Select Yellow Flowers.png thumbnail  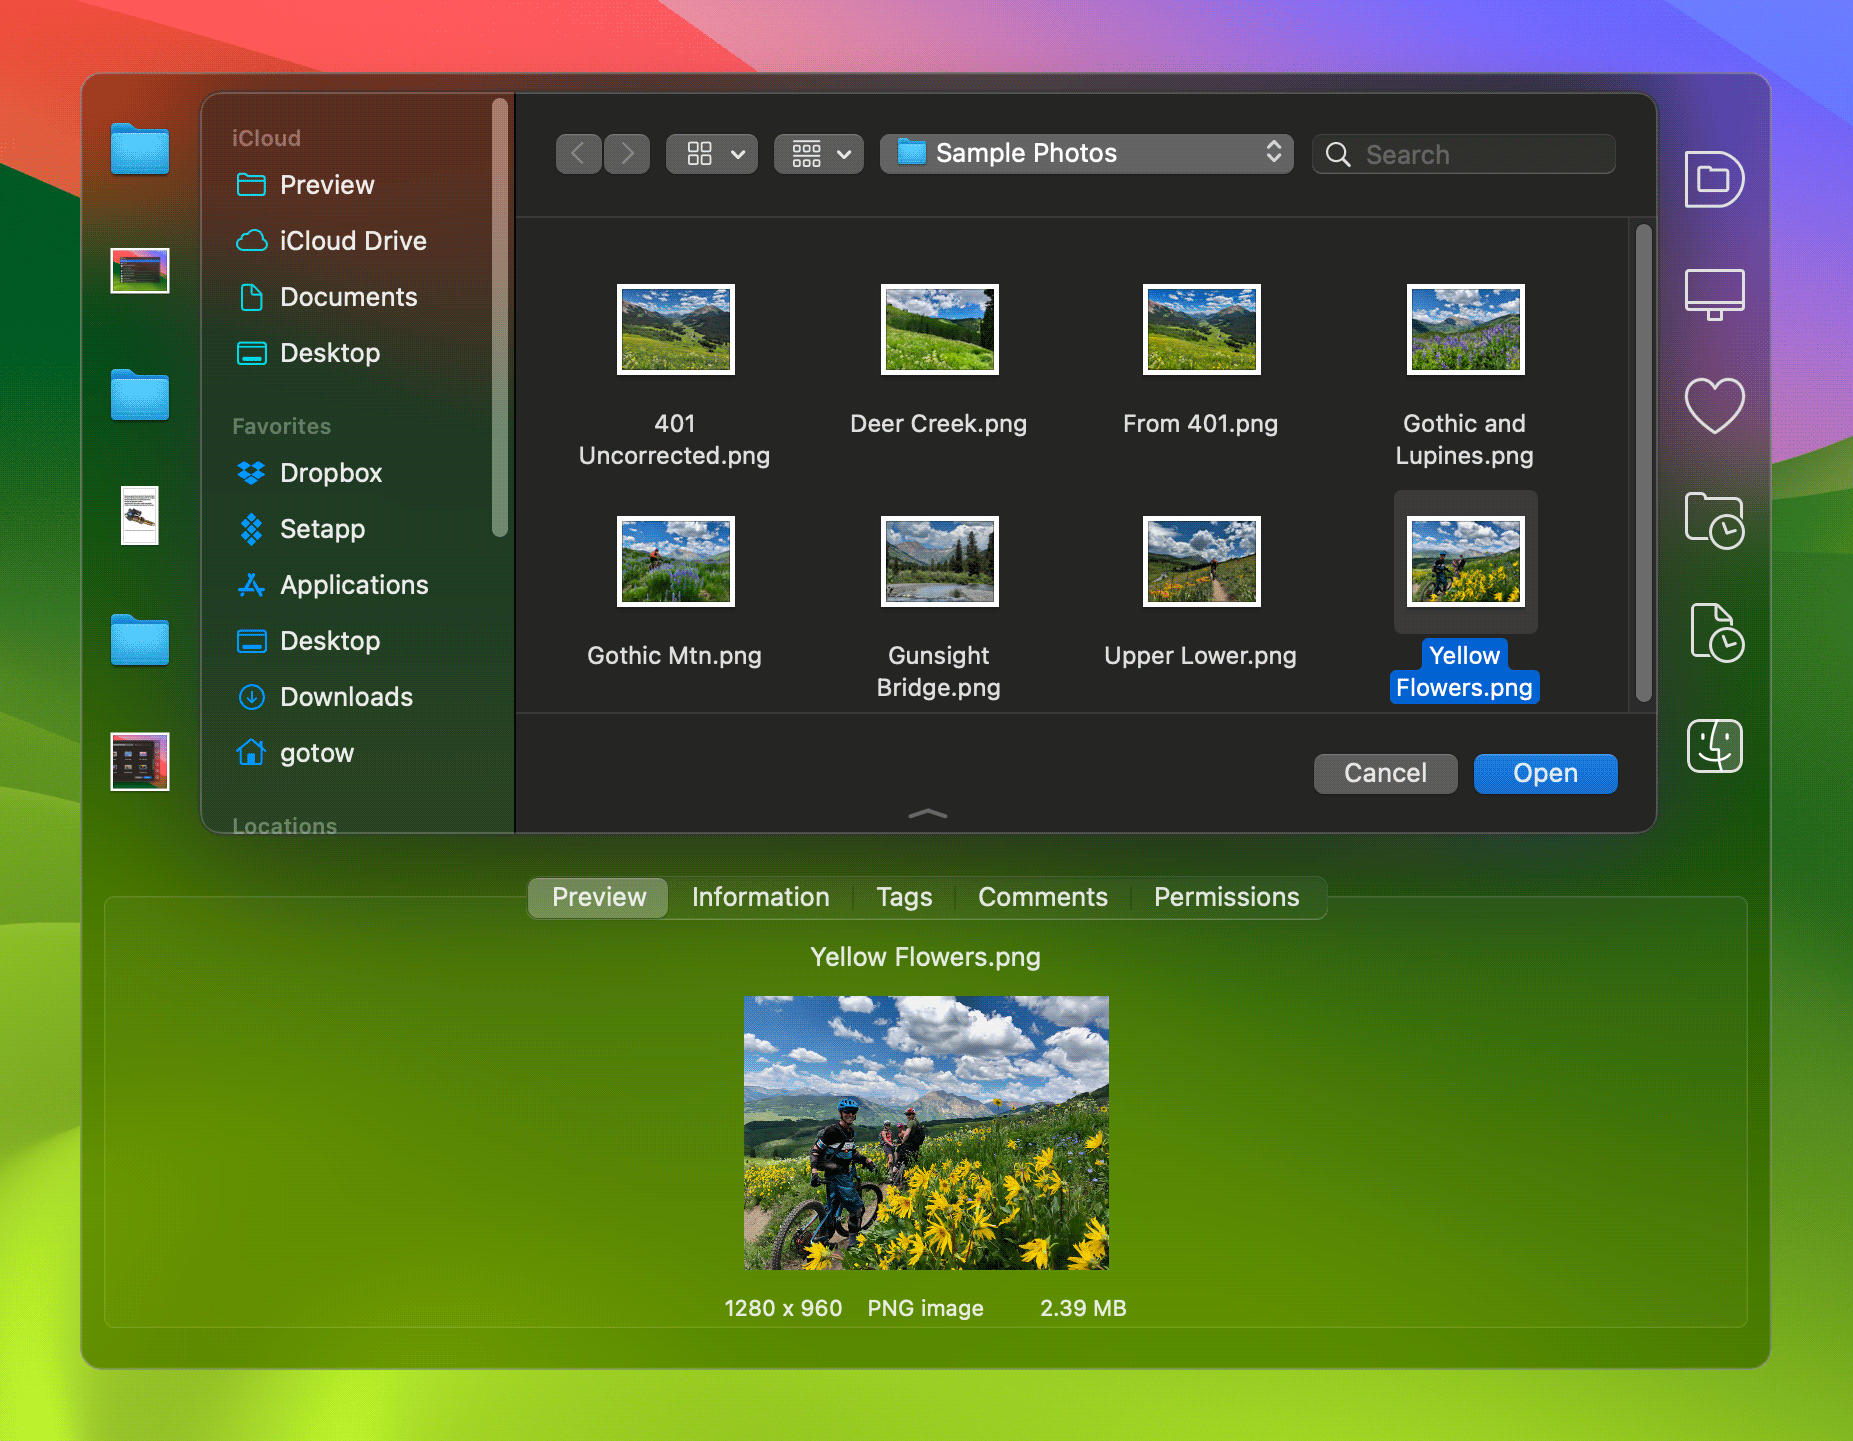[x=1466, y=562]
